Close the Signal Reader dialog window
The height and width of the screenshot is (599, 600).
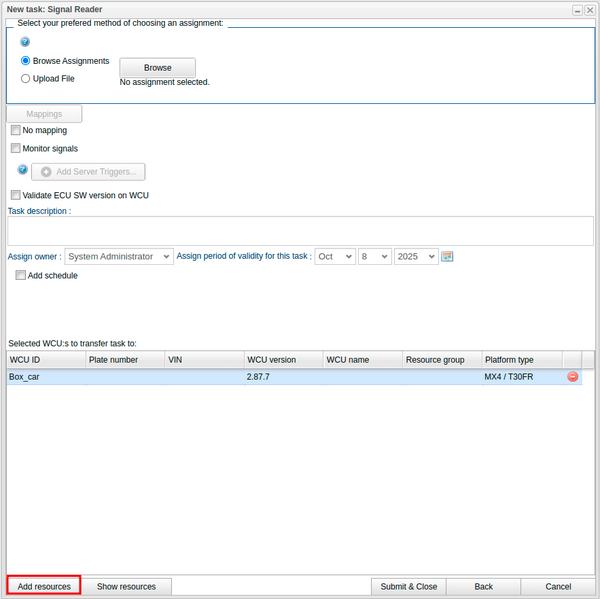coord(590,9)
